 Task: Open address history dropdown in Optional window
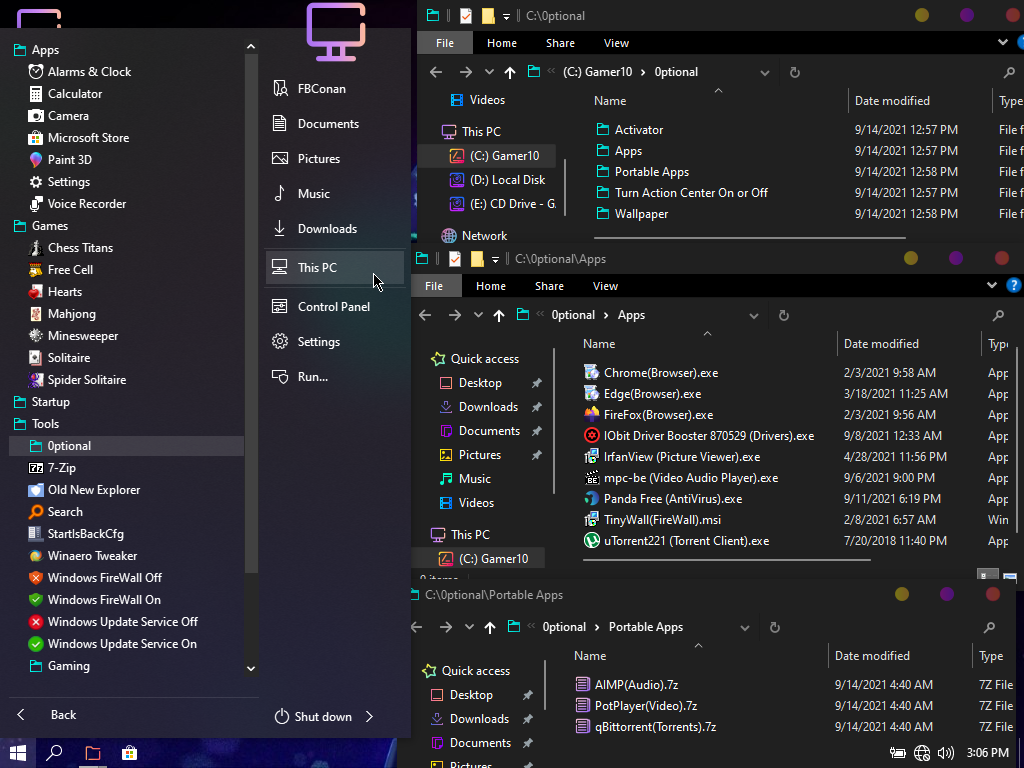765,72
